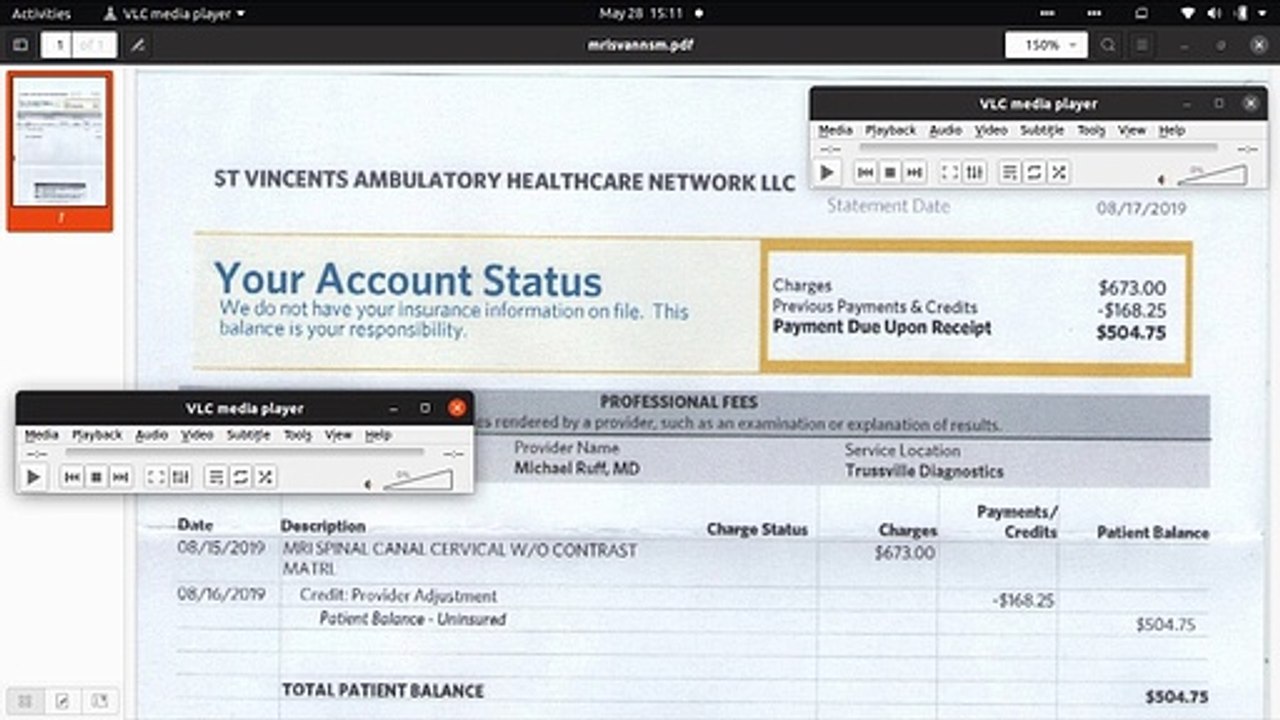Viewport: 1280px width, 720px height.
Task: Play in VLC window near Statement Date
Action: tap(827, 172)
